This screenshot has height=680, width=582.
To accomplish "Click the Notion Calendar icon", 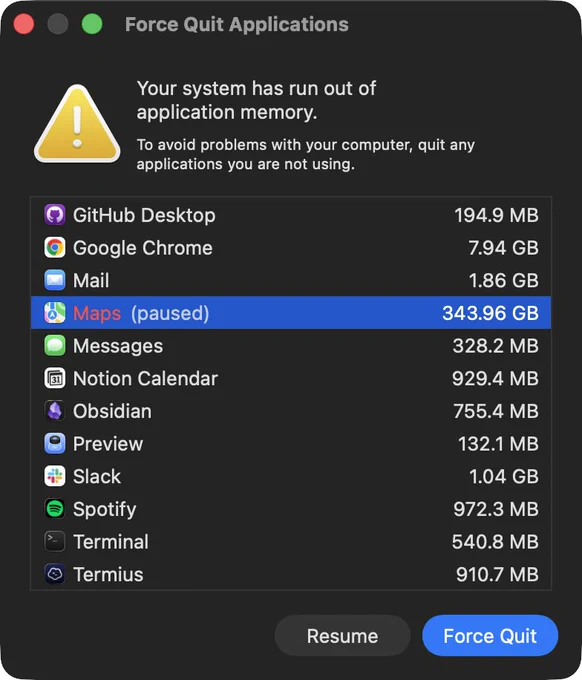I will (x=55, y=378).
